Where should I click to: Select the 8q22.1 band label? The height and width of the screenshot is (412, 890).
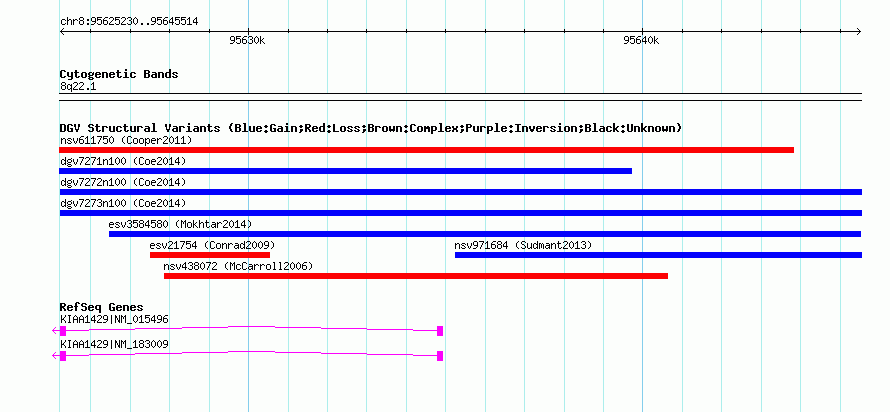tap(77, 86)
